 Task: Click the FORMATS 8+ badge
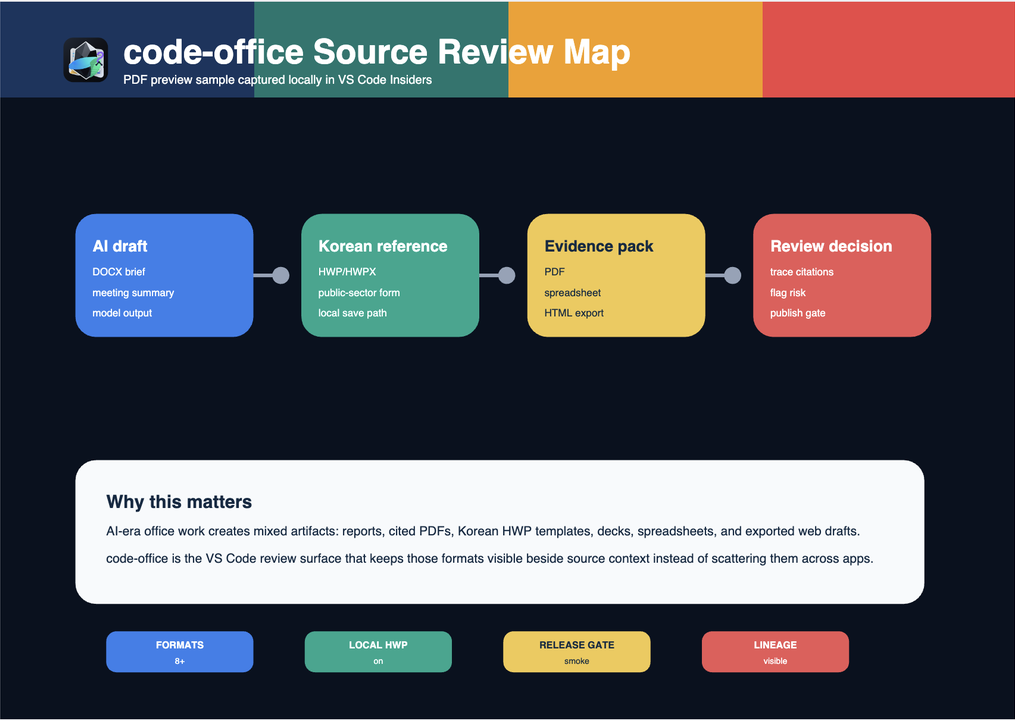180,652
